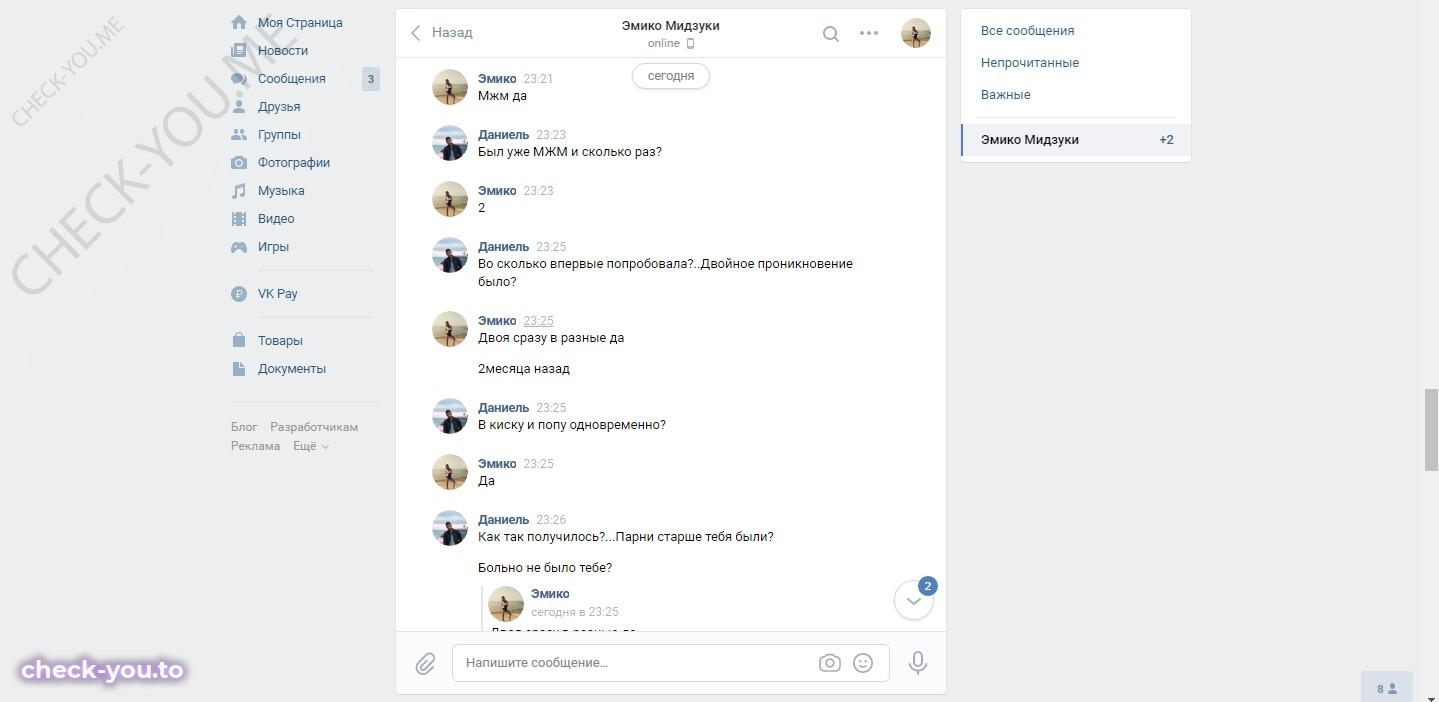Select the Все сообщения filter
The height and width of the screenshot is (702, 1439).
1076,31
